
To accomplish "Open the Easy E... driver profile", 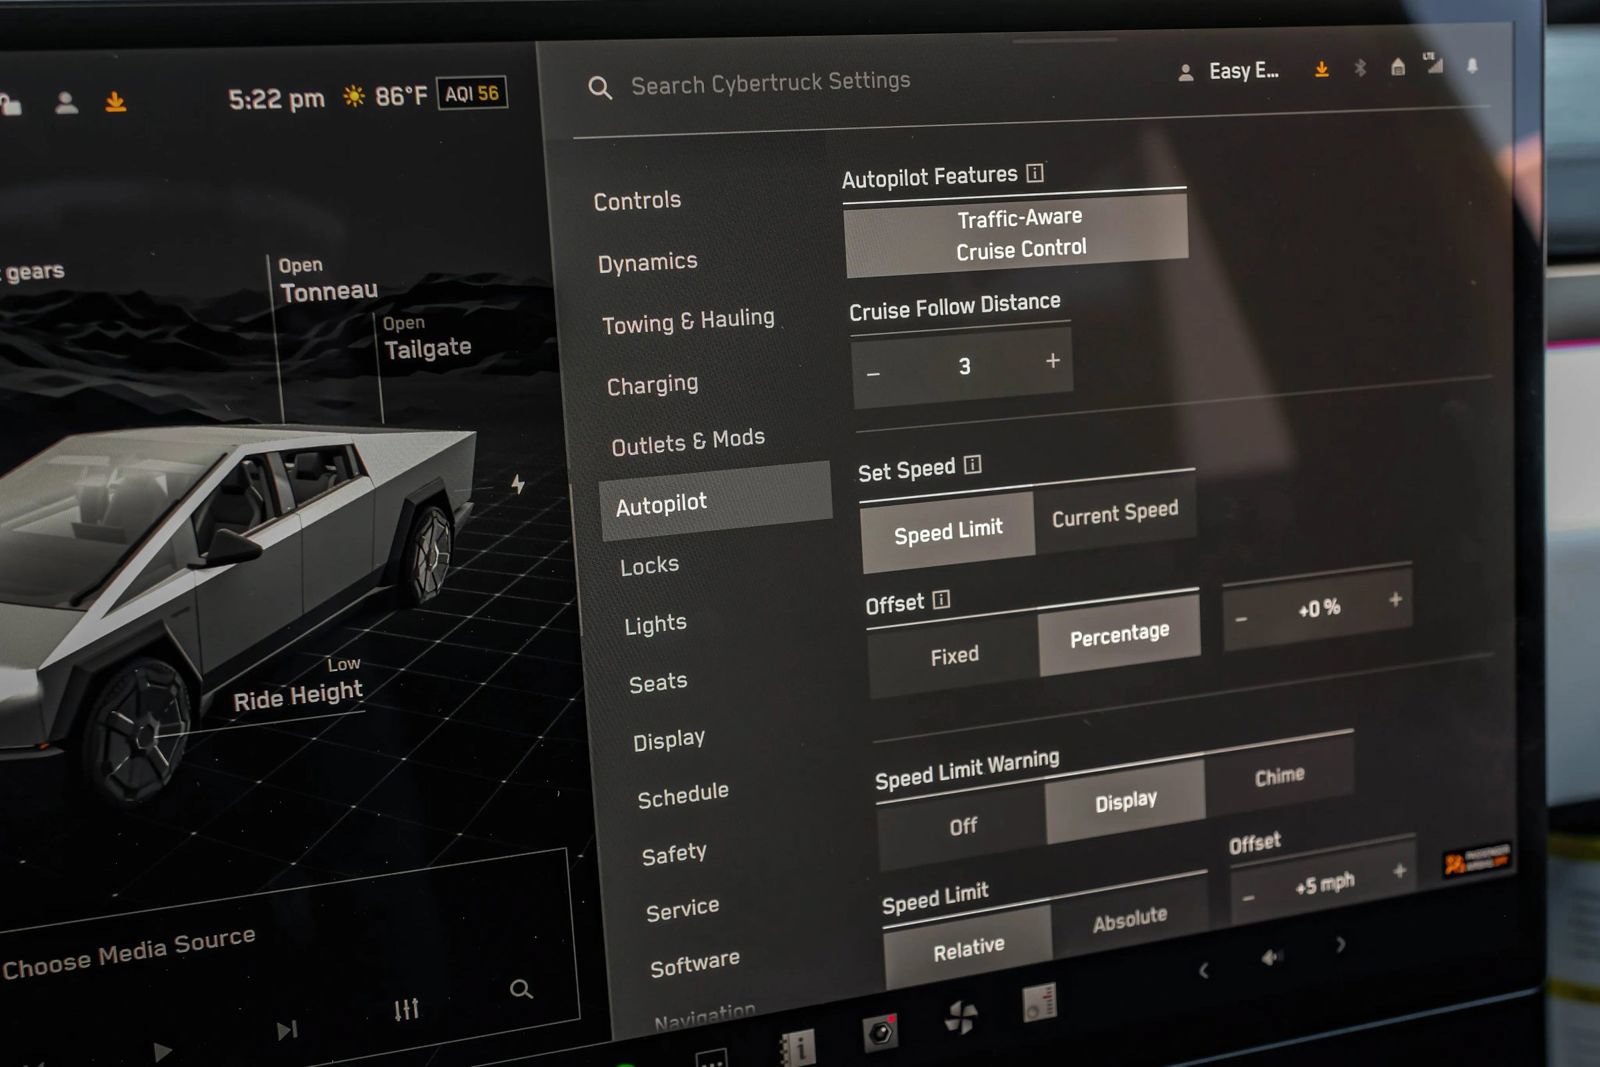I will point(1229,71).
